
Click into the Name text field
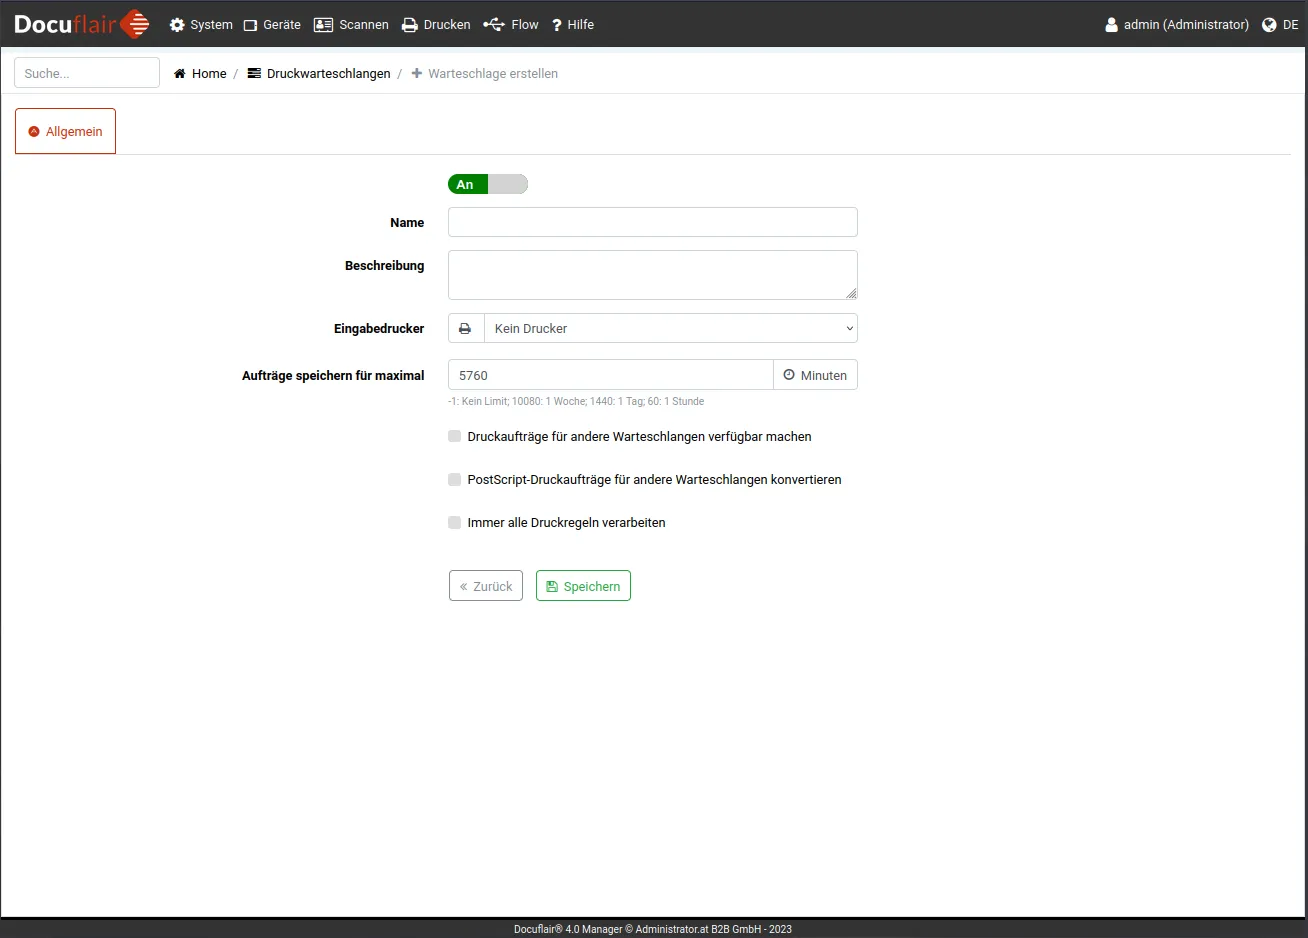tap(652, 222)
